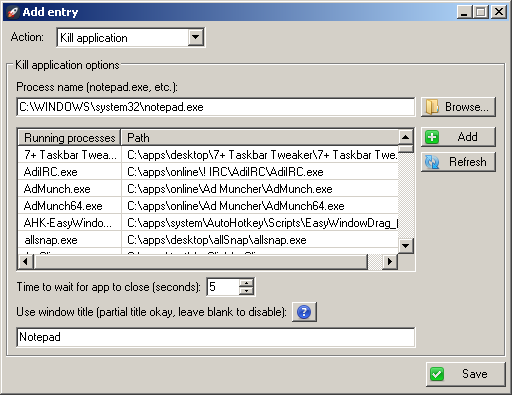The width and height of the screenshot is (512, 395).
Task: Click the process list scroll down arrow
Action: click(406, 246)
